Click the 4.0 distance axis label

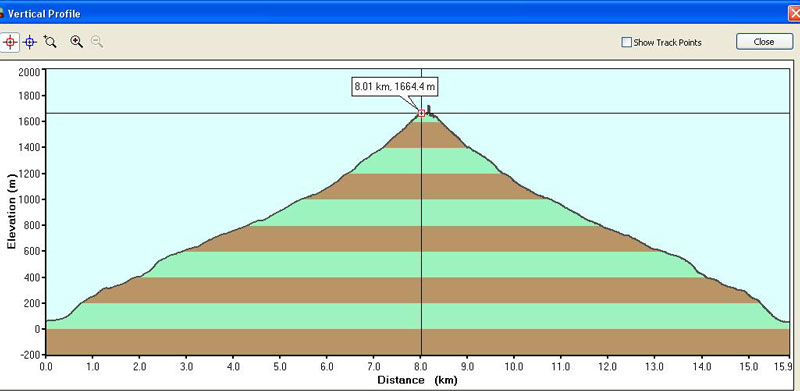point(233,366)
